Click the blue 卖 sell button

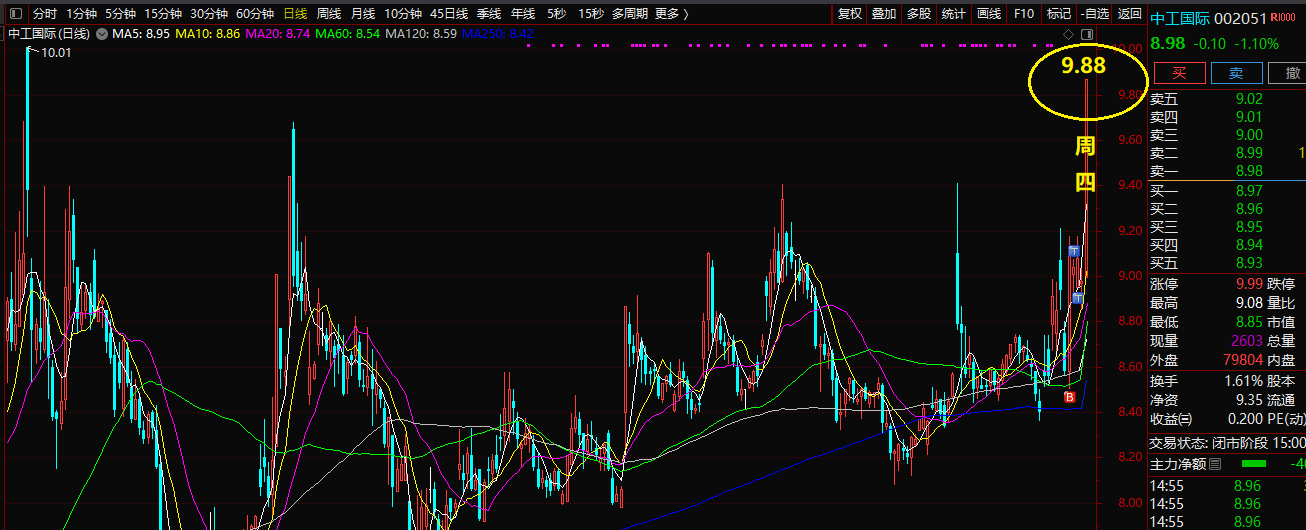(1236, 72)
